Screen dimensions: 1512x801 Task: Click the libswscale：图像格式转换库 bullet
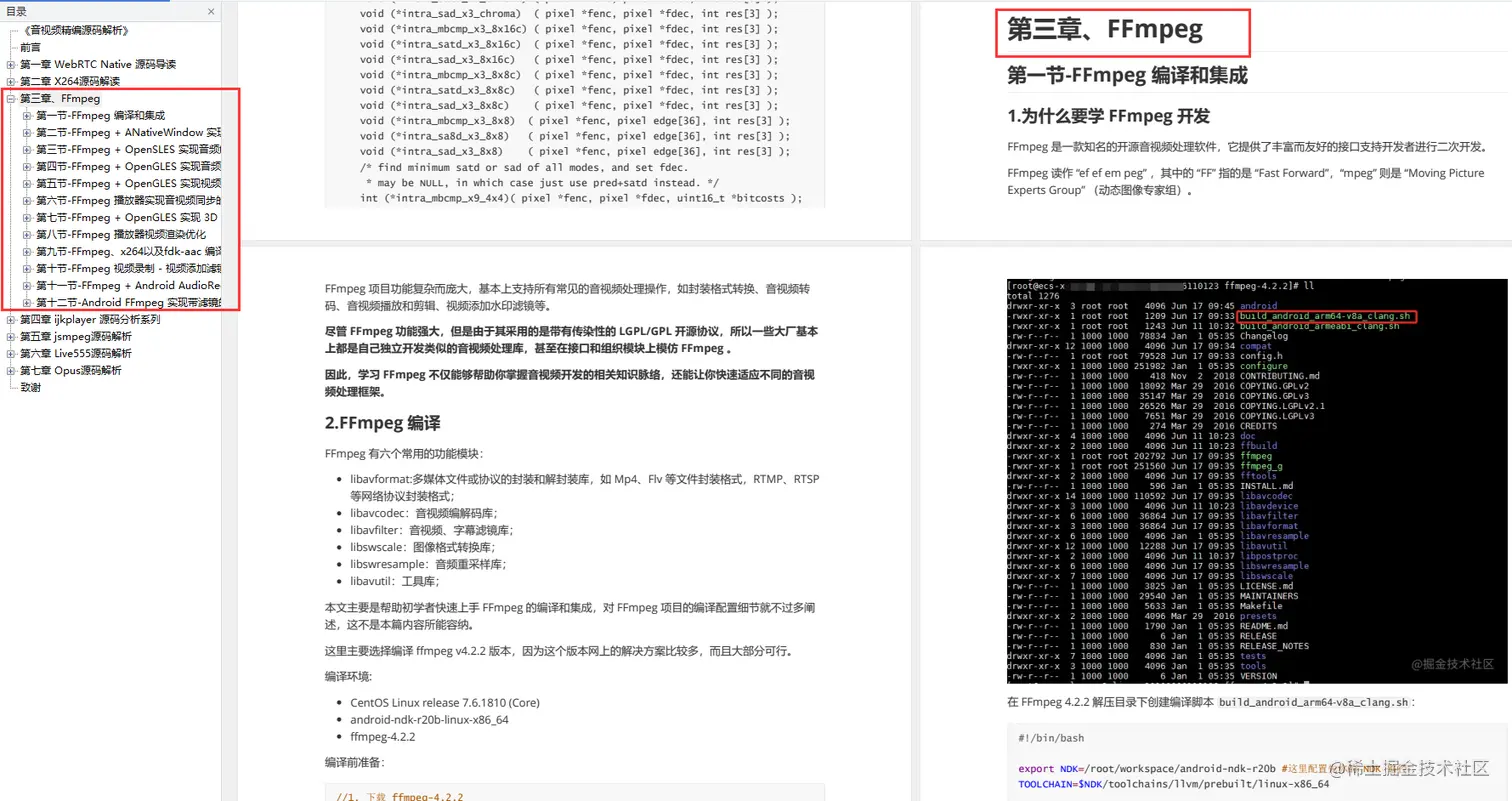(422, 547)
